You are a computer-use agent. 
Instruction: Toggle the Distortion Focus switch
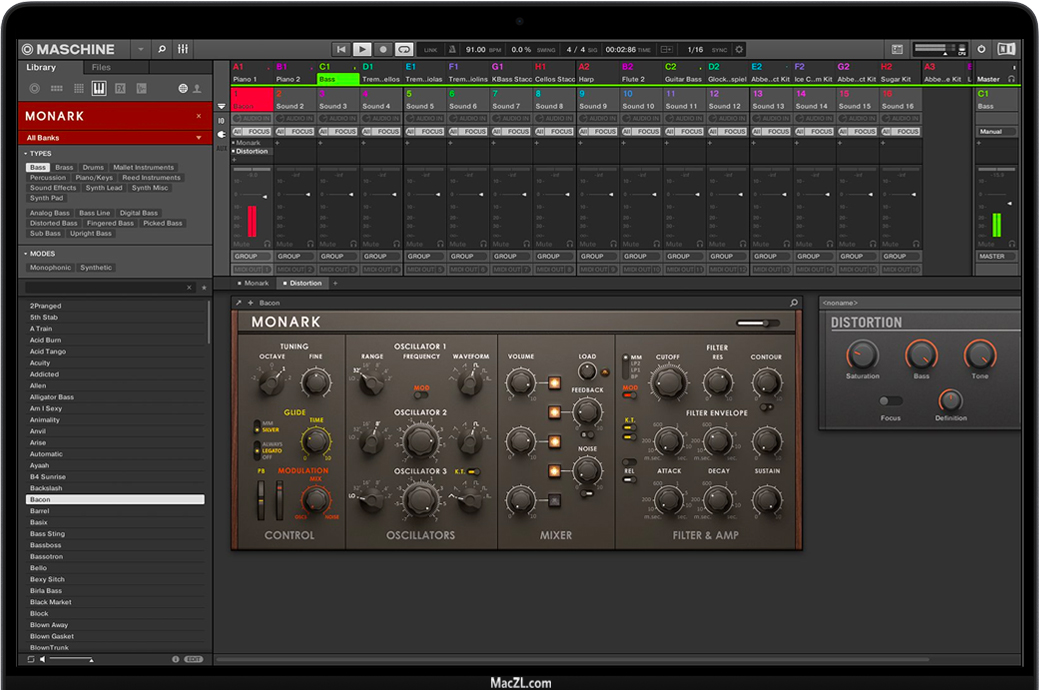(x=890, y=401)
